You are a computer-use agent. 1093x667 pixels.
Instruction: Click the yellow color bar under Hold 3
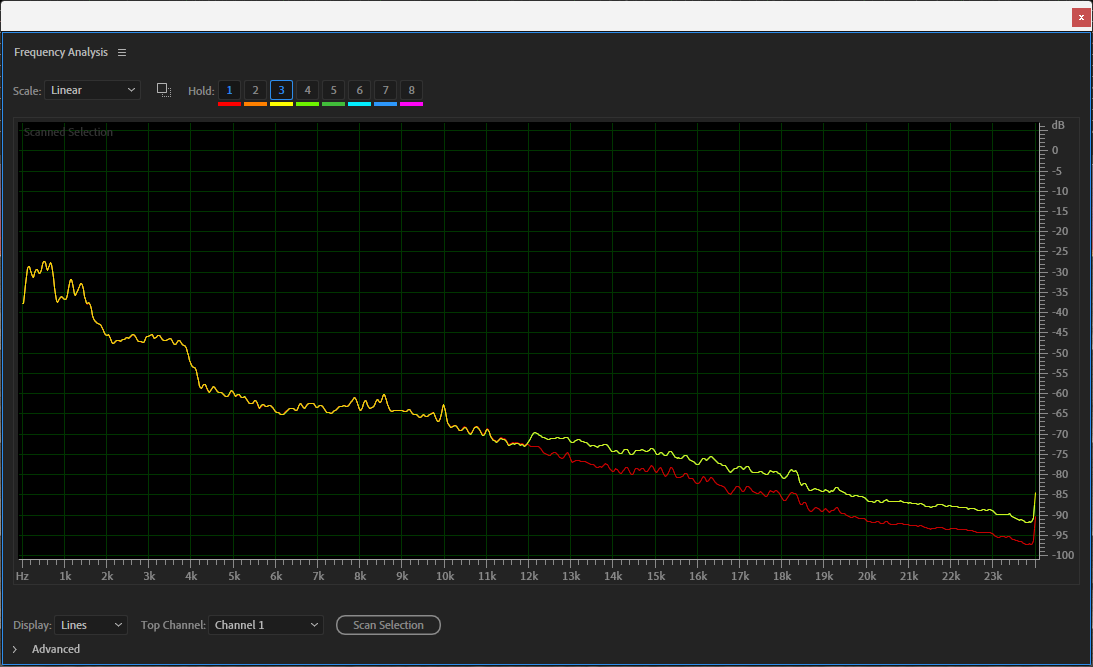click(x=281, y=103)
